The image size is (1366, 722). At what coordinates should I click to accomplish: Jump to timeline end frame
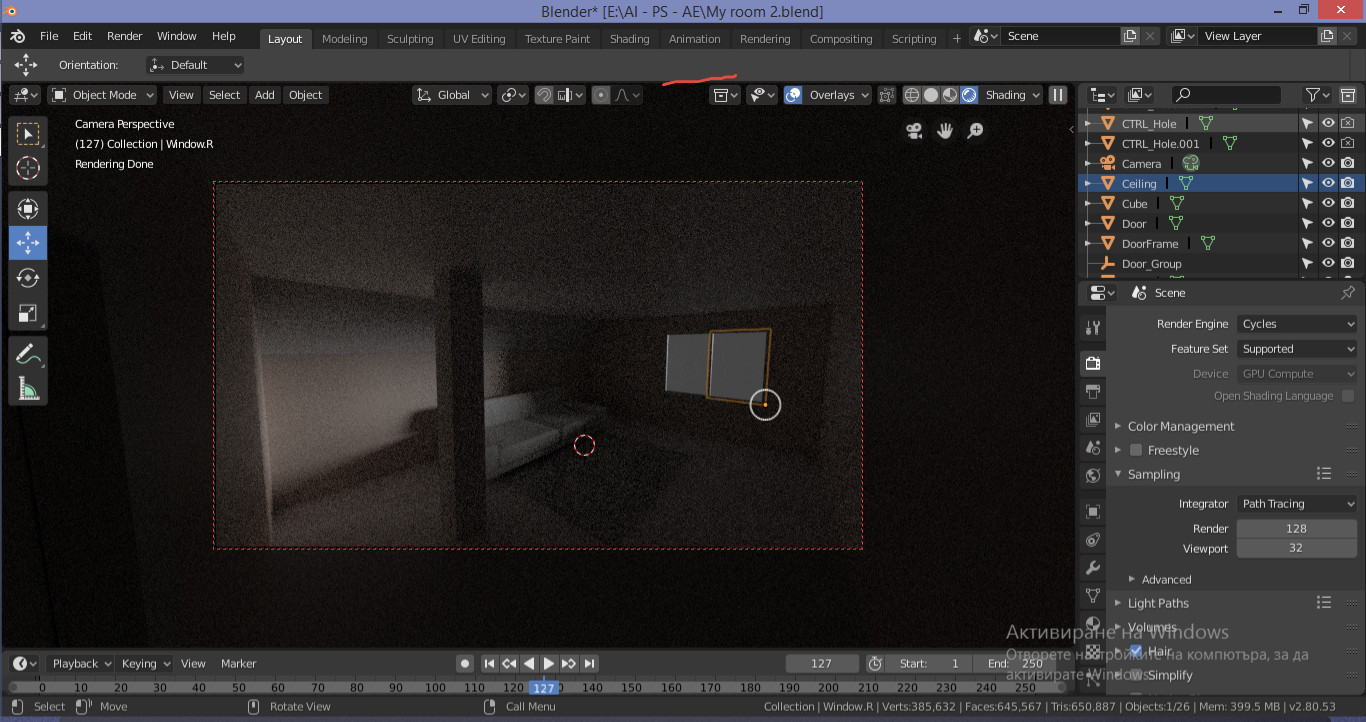click(590, 663)
